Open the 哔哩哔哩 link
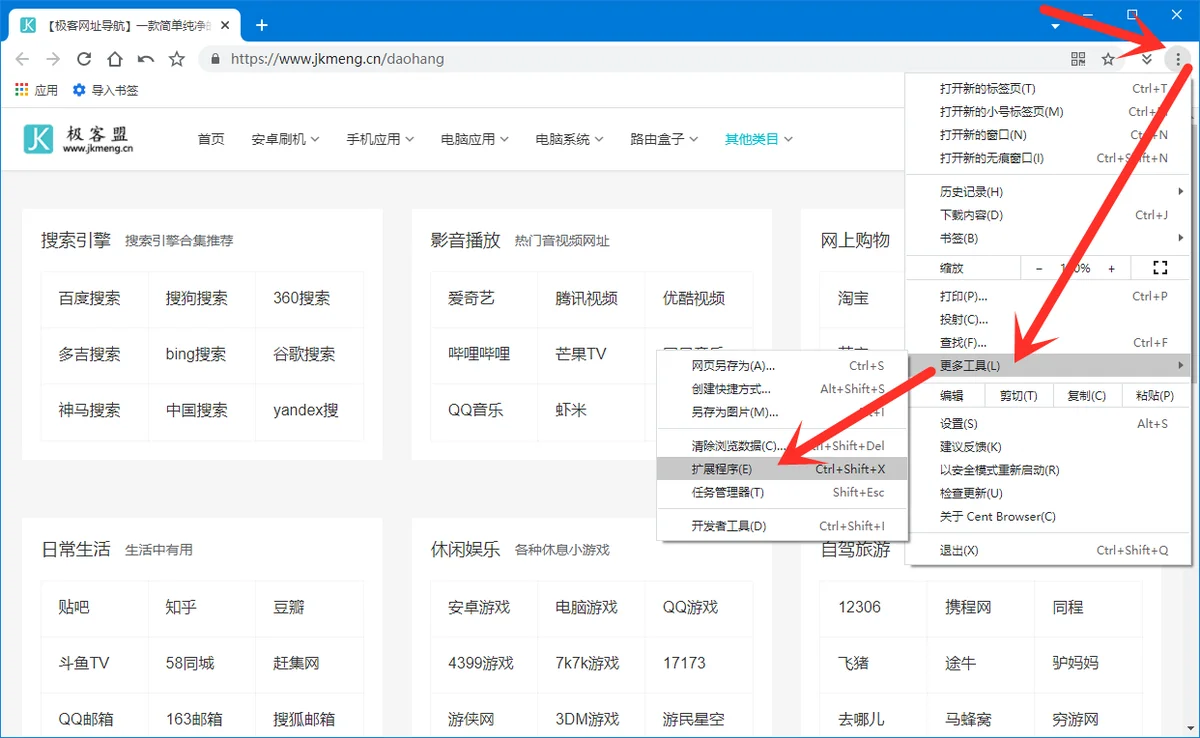The image size is (1200, 738). (479, 354)
